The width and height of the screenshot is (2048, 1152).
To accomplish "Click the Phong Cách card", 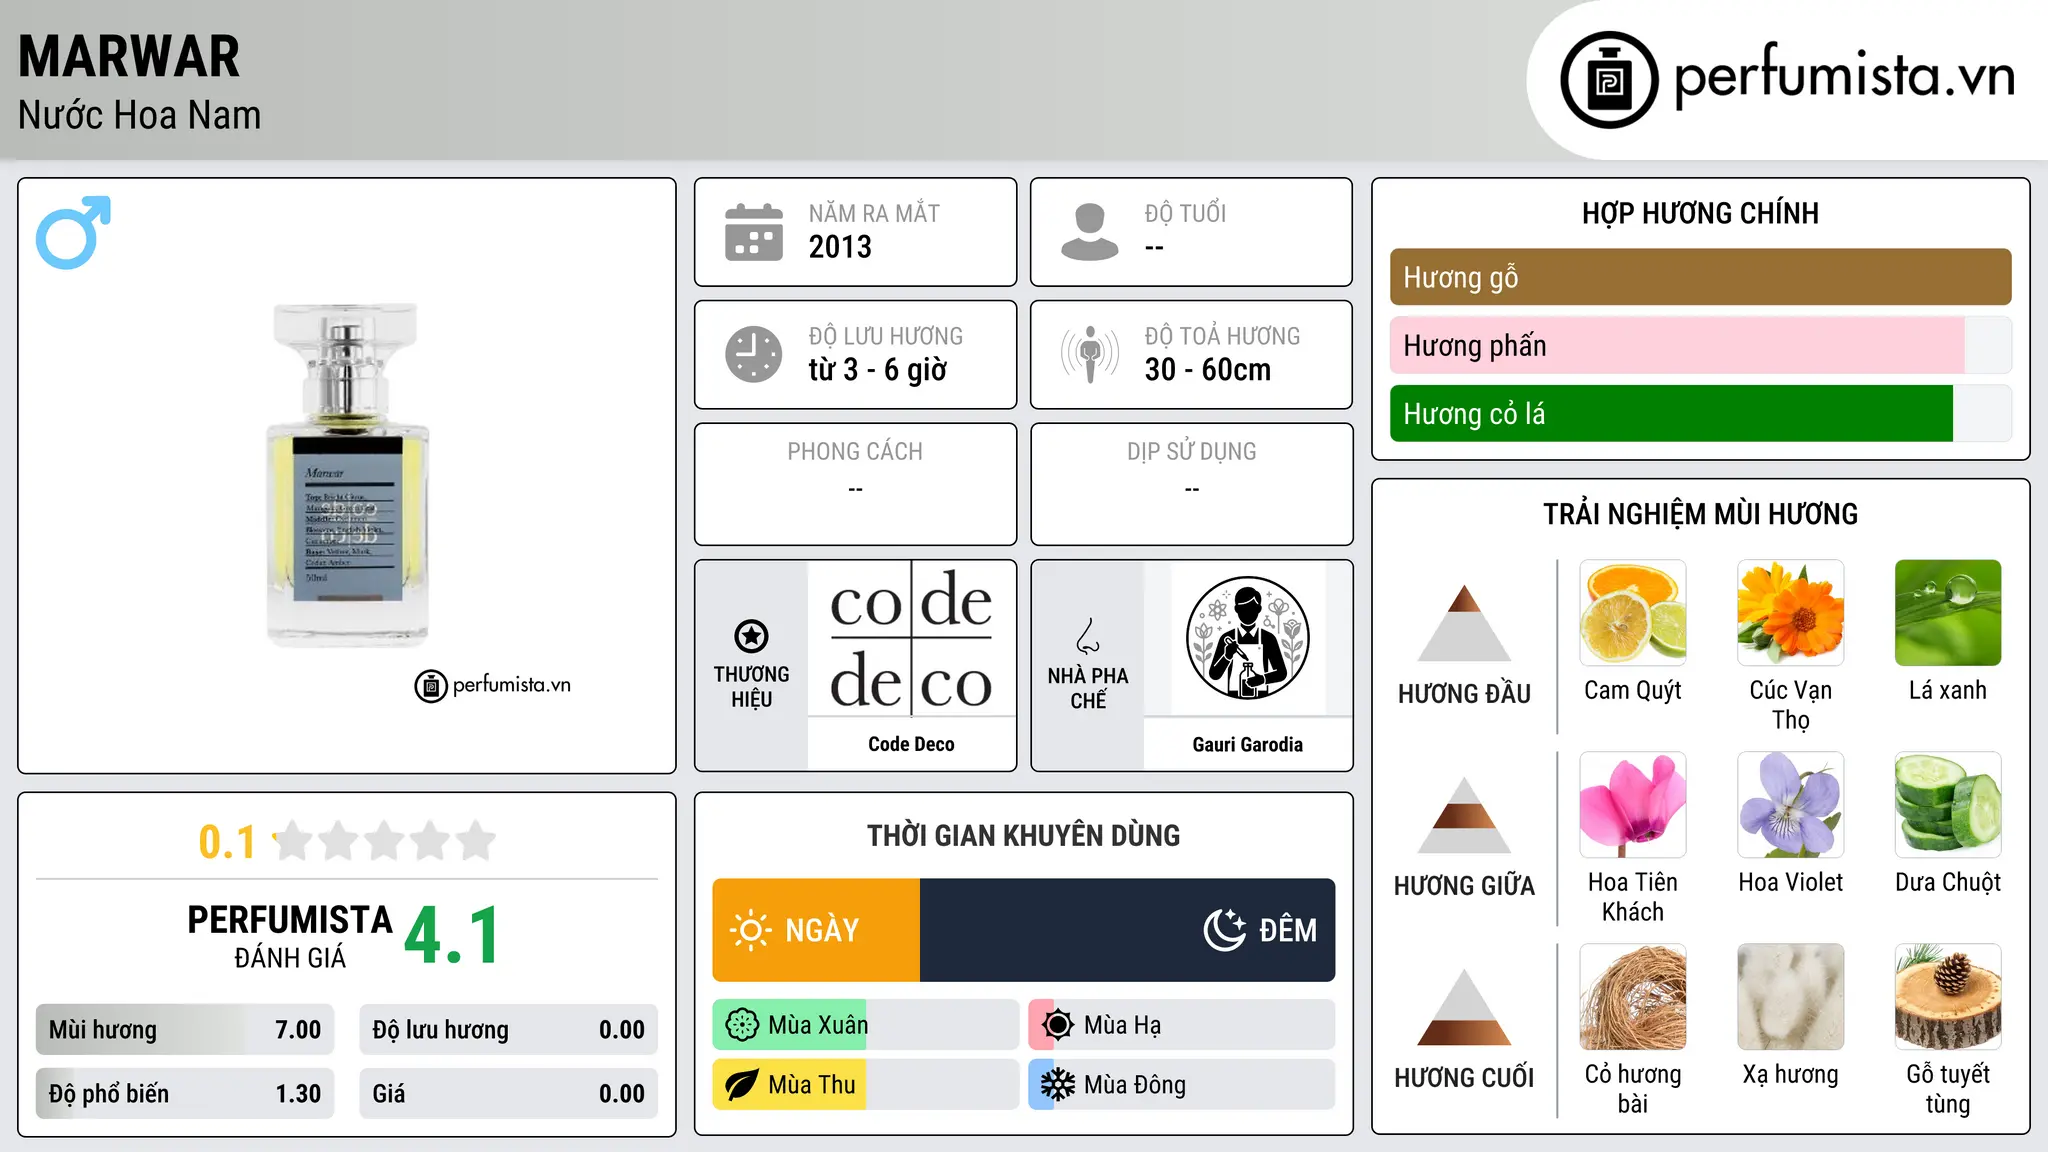I will point(855,484).
